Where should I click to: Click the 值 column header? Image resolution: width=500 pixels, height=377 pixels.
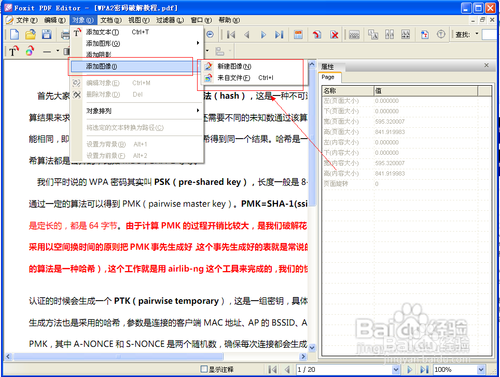425,91
